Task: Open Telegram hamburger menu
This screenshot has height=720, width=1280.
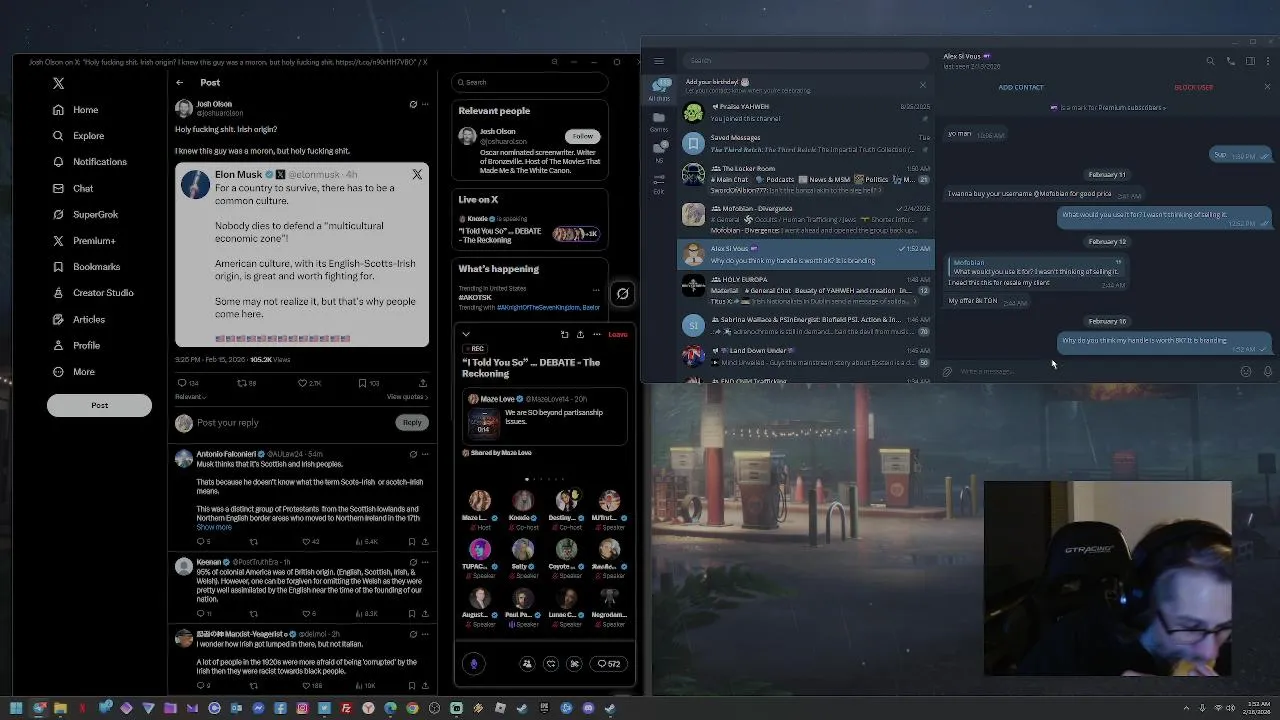Action: click(659, 61)
